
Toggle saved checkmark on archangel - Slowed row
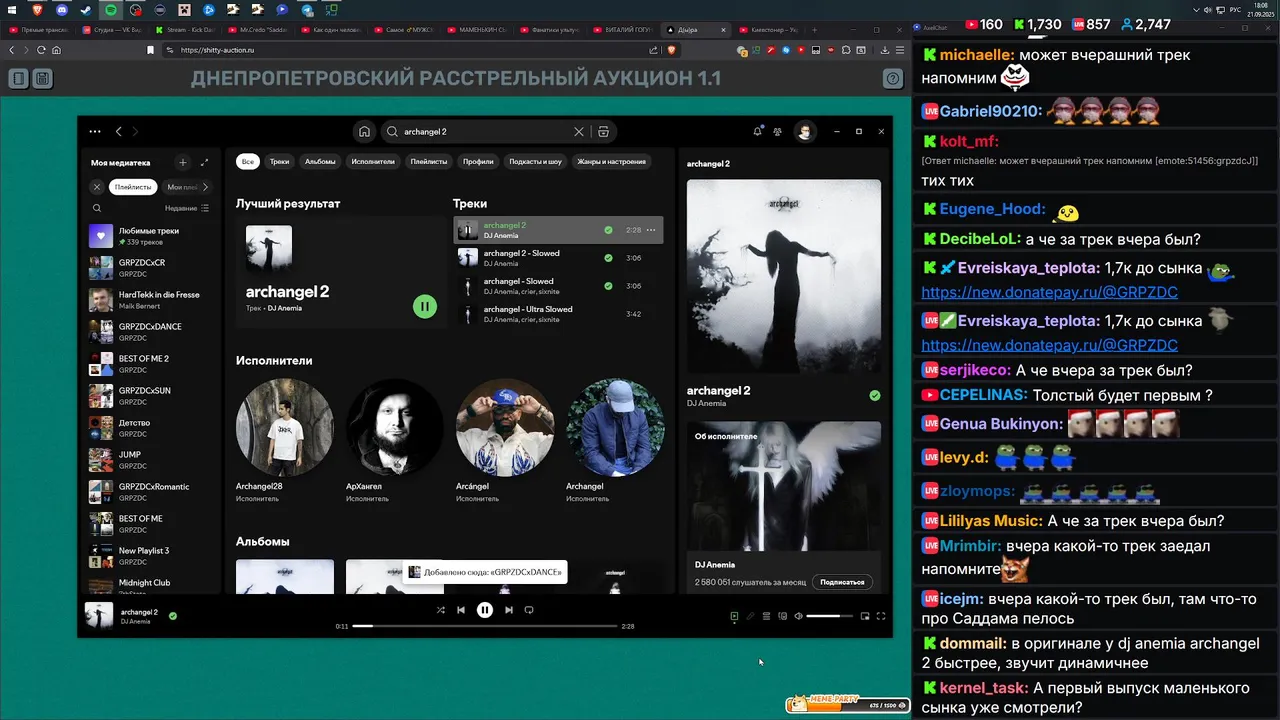click(608, 286)
